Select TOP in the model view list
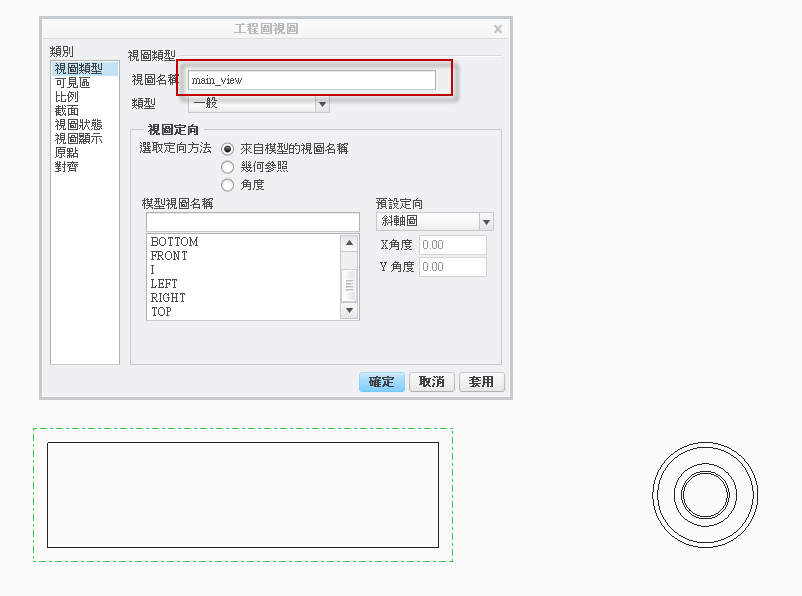This screenshot has height=596, width=802. click(x=161, y=312)
